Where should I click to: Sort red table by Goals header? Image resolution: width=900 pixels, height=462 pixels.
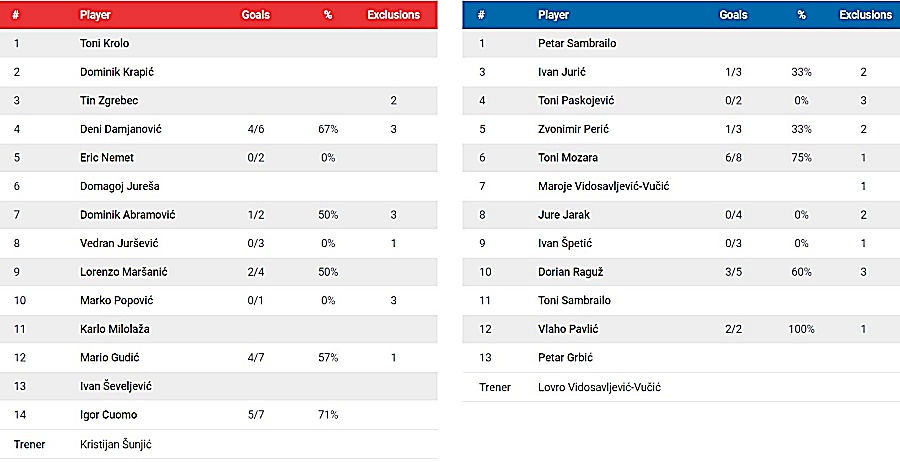click(x=255, y=15)
